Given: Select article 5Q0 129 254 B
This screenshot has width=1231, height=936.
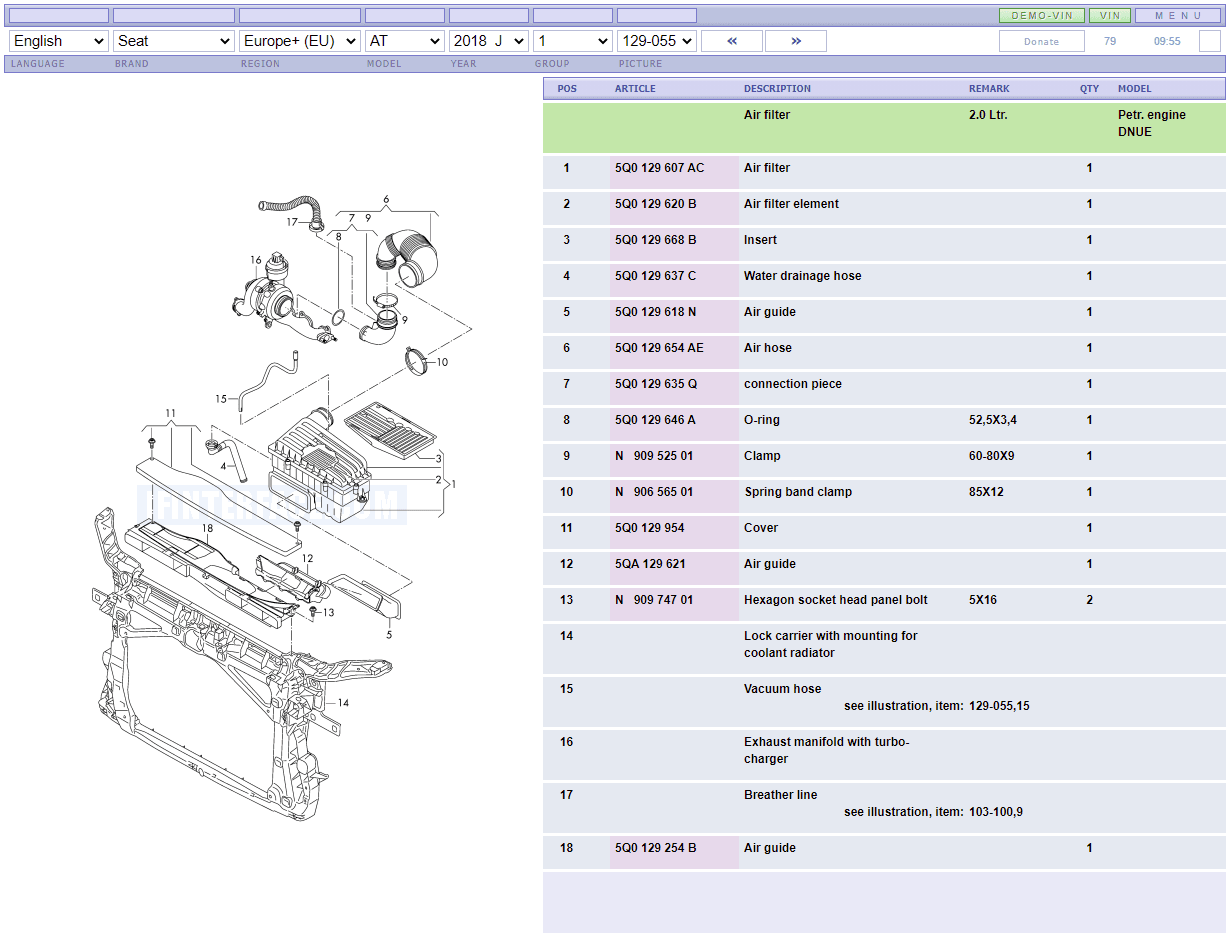Looking at the screenshot, I should [655, 848].
